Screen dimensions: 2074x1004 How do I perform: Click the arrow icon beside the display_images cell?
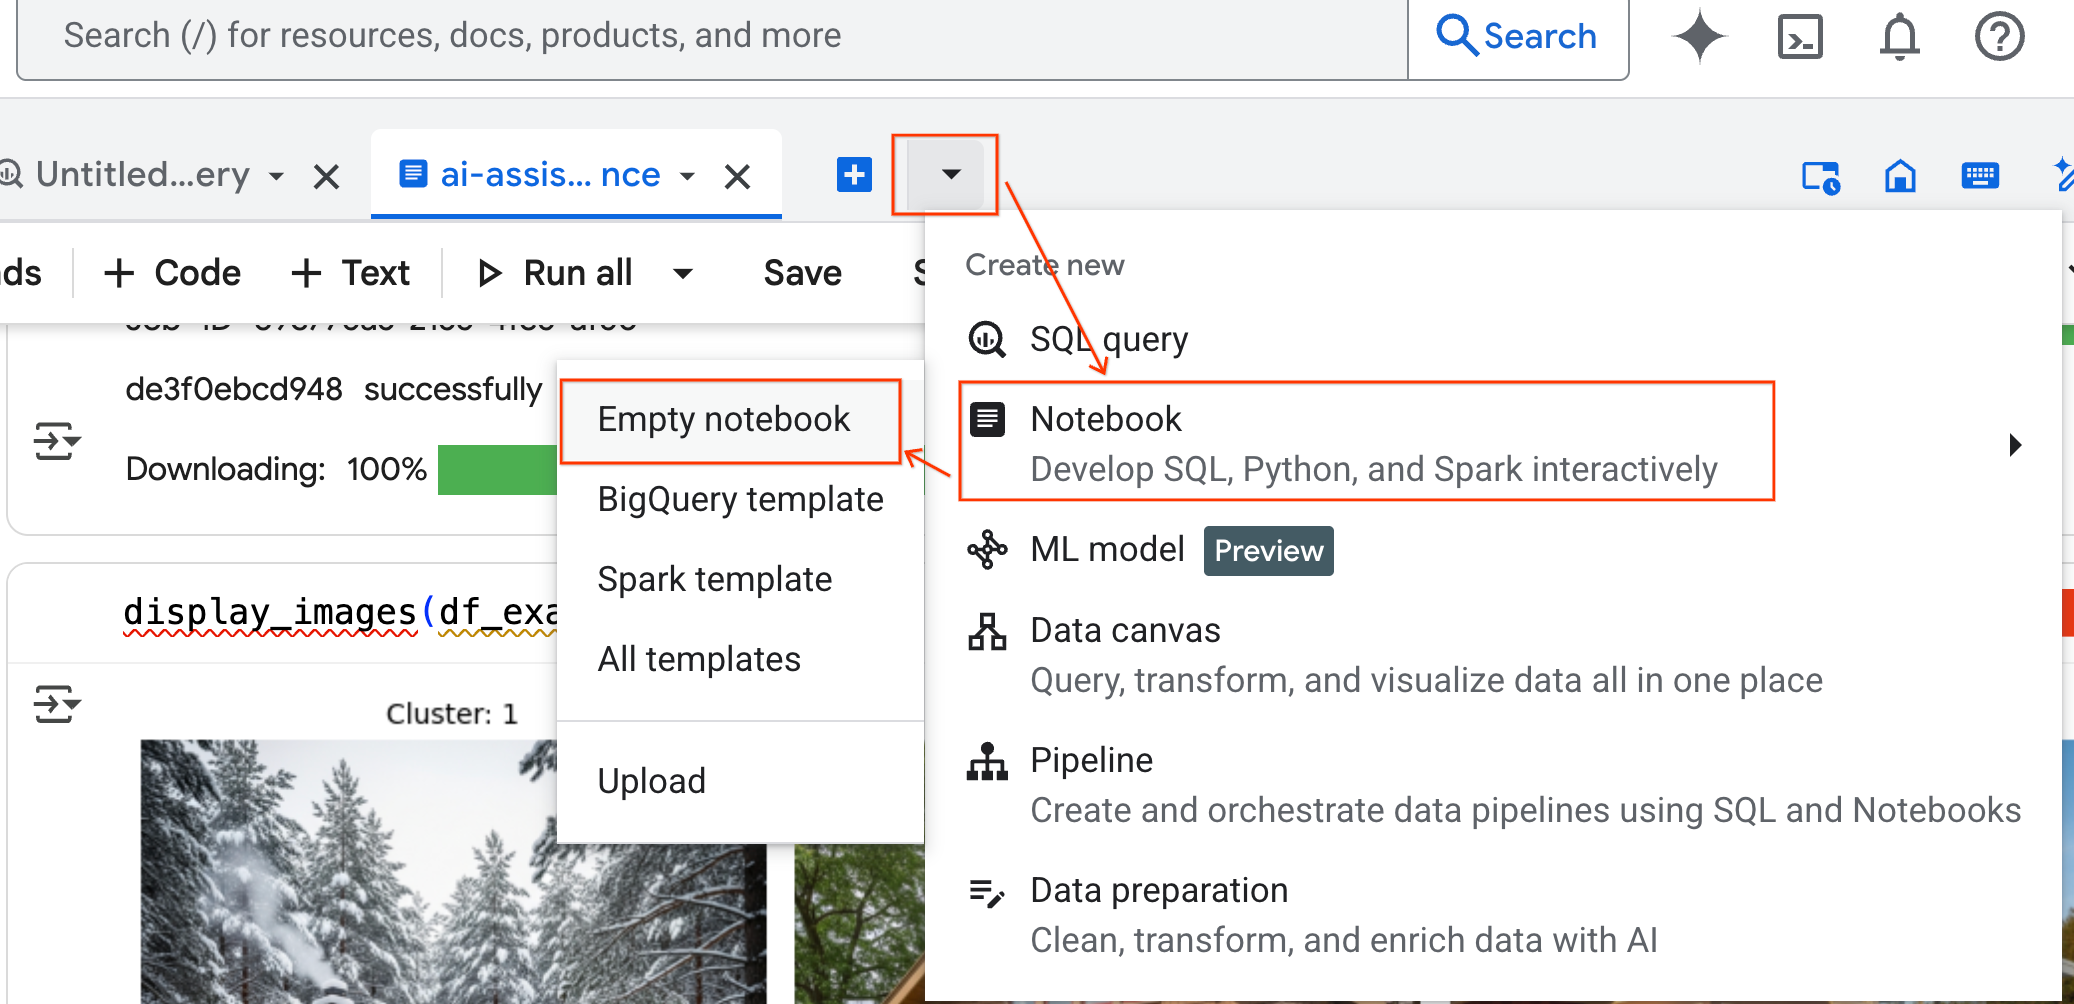pyautogui.click(x=57, y=704)
